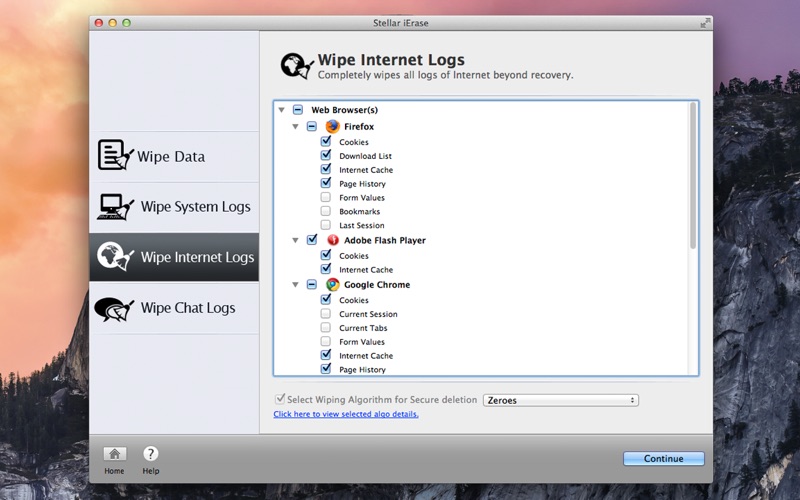The width and height of the screenshot is (800, 500).
Task: Open the Wipe Data section
Action: point(174,156)
